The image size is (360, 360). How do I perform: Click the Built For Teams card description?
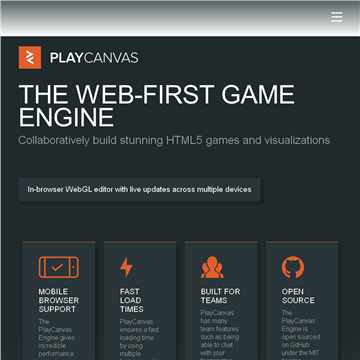[220, 334]
